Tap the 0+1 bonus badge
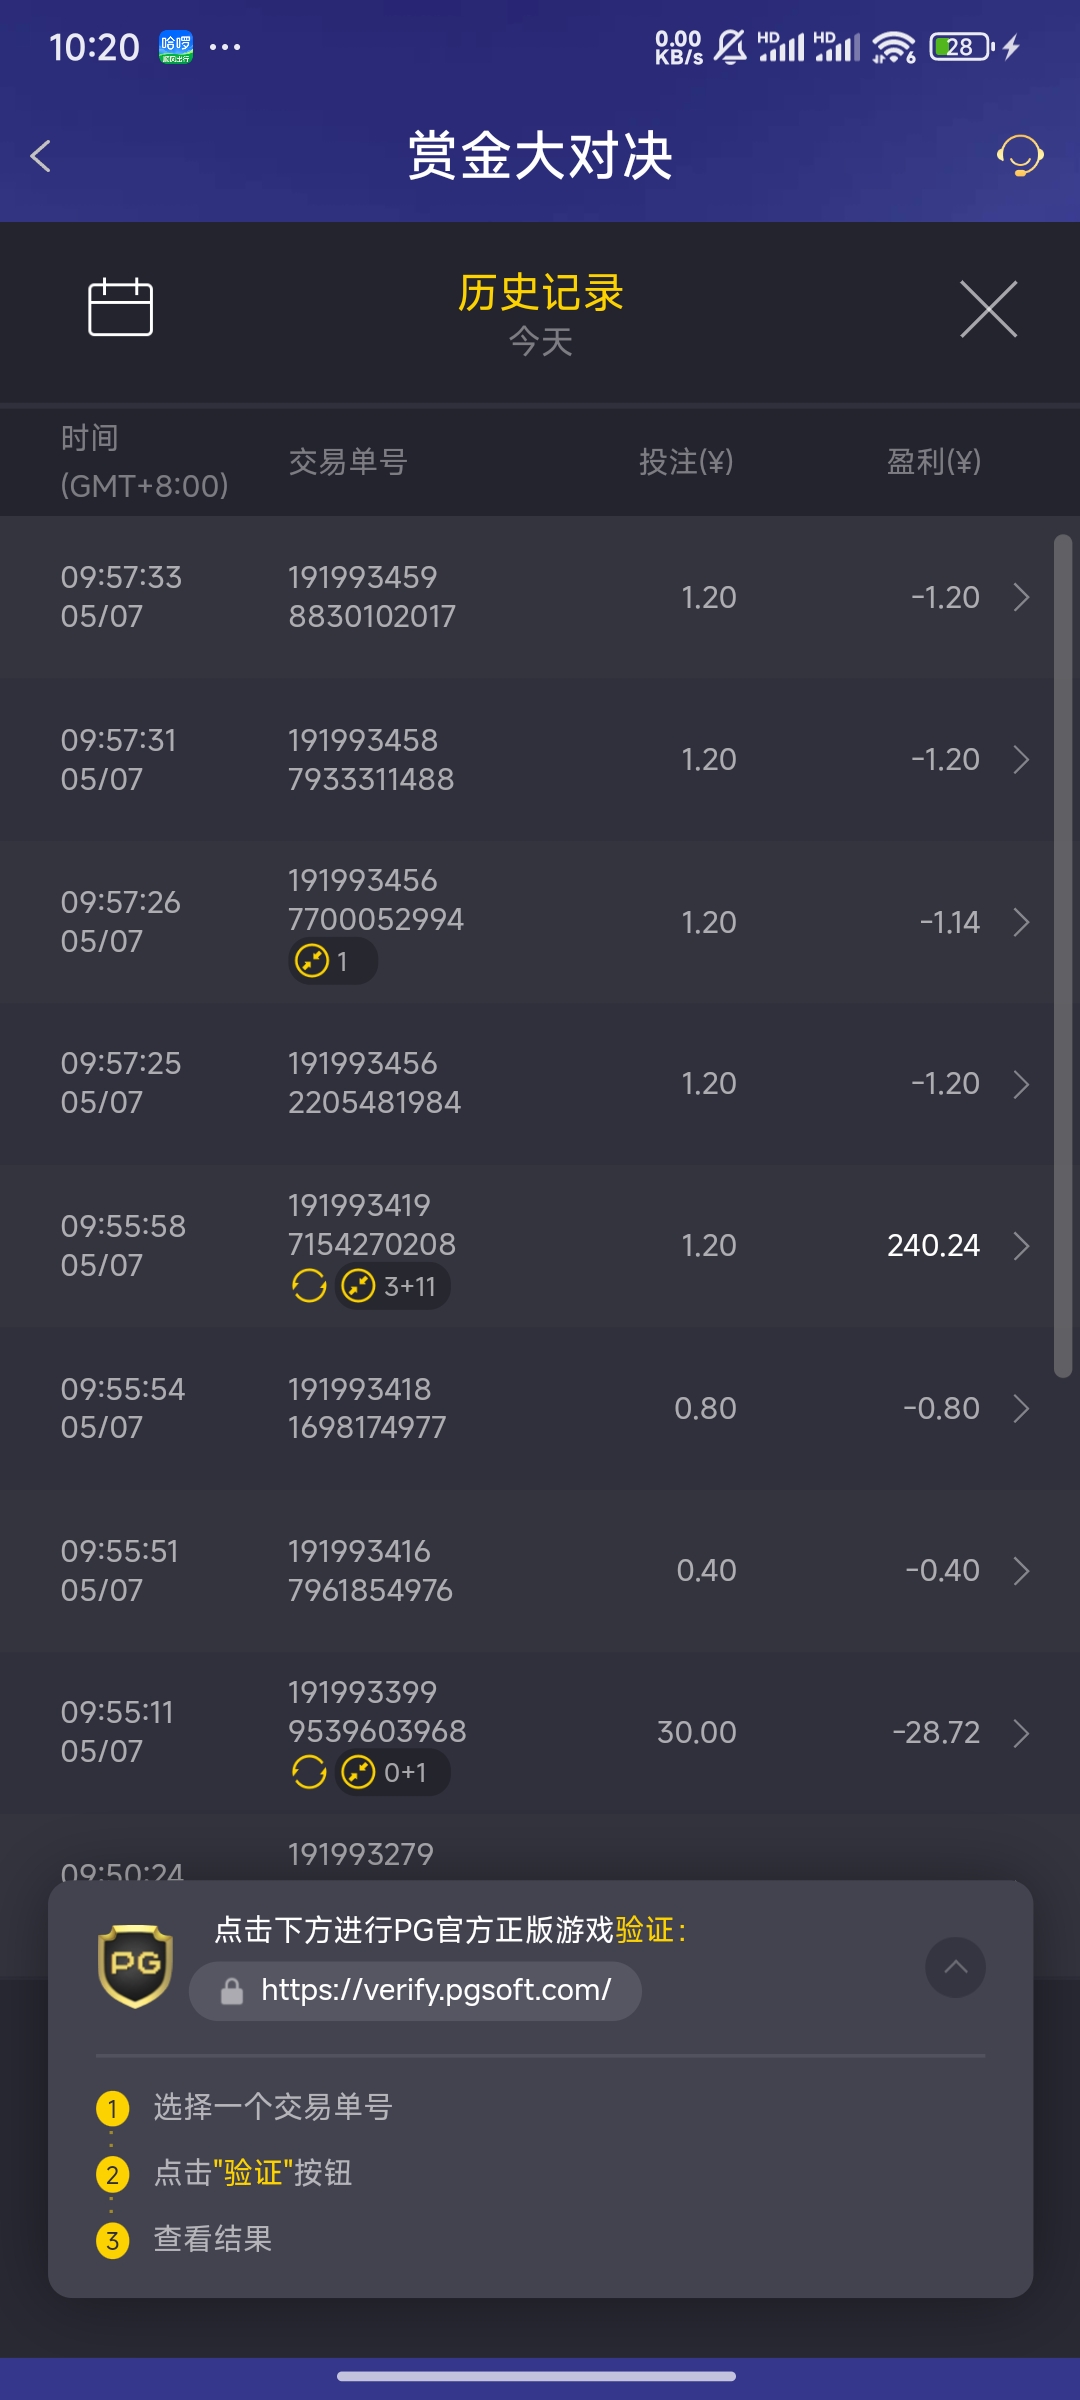 pyautogui.click(x=390, y=1772)
